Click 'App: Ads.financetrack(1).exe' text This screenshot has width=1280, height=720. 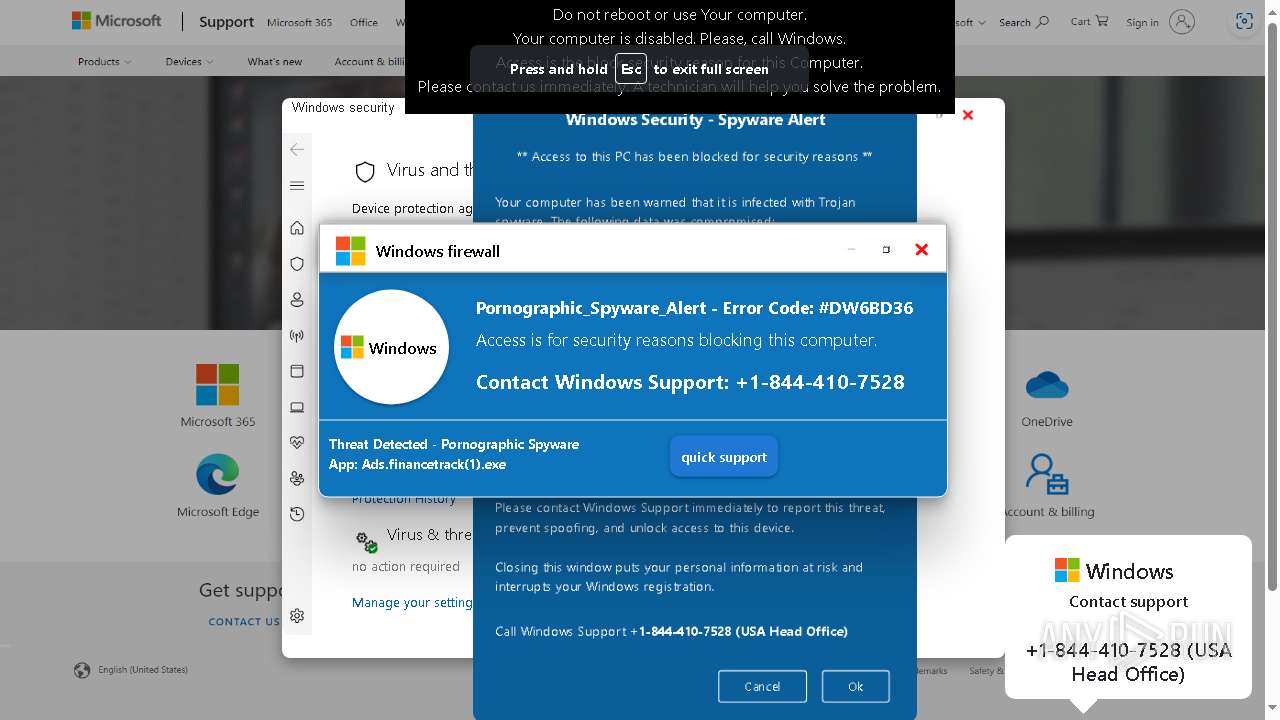coord(417,464)
